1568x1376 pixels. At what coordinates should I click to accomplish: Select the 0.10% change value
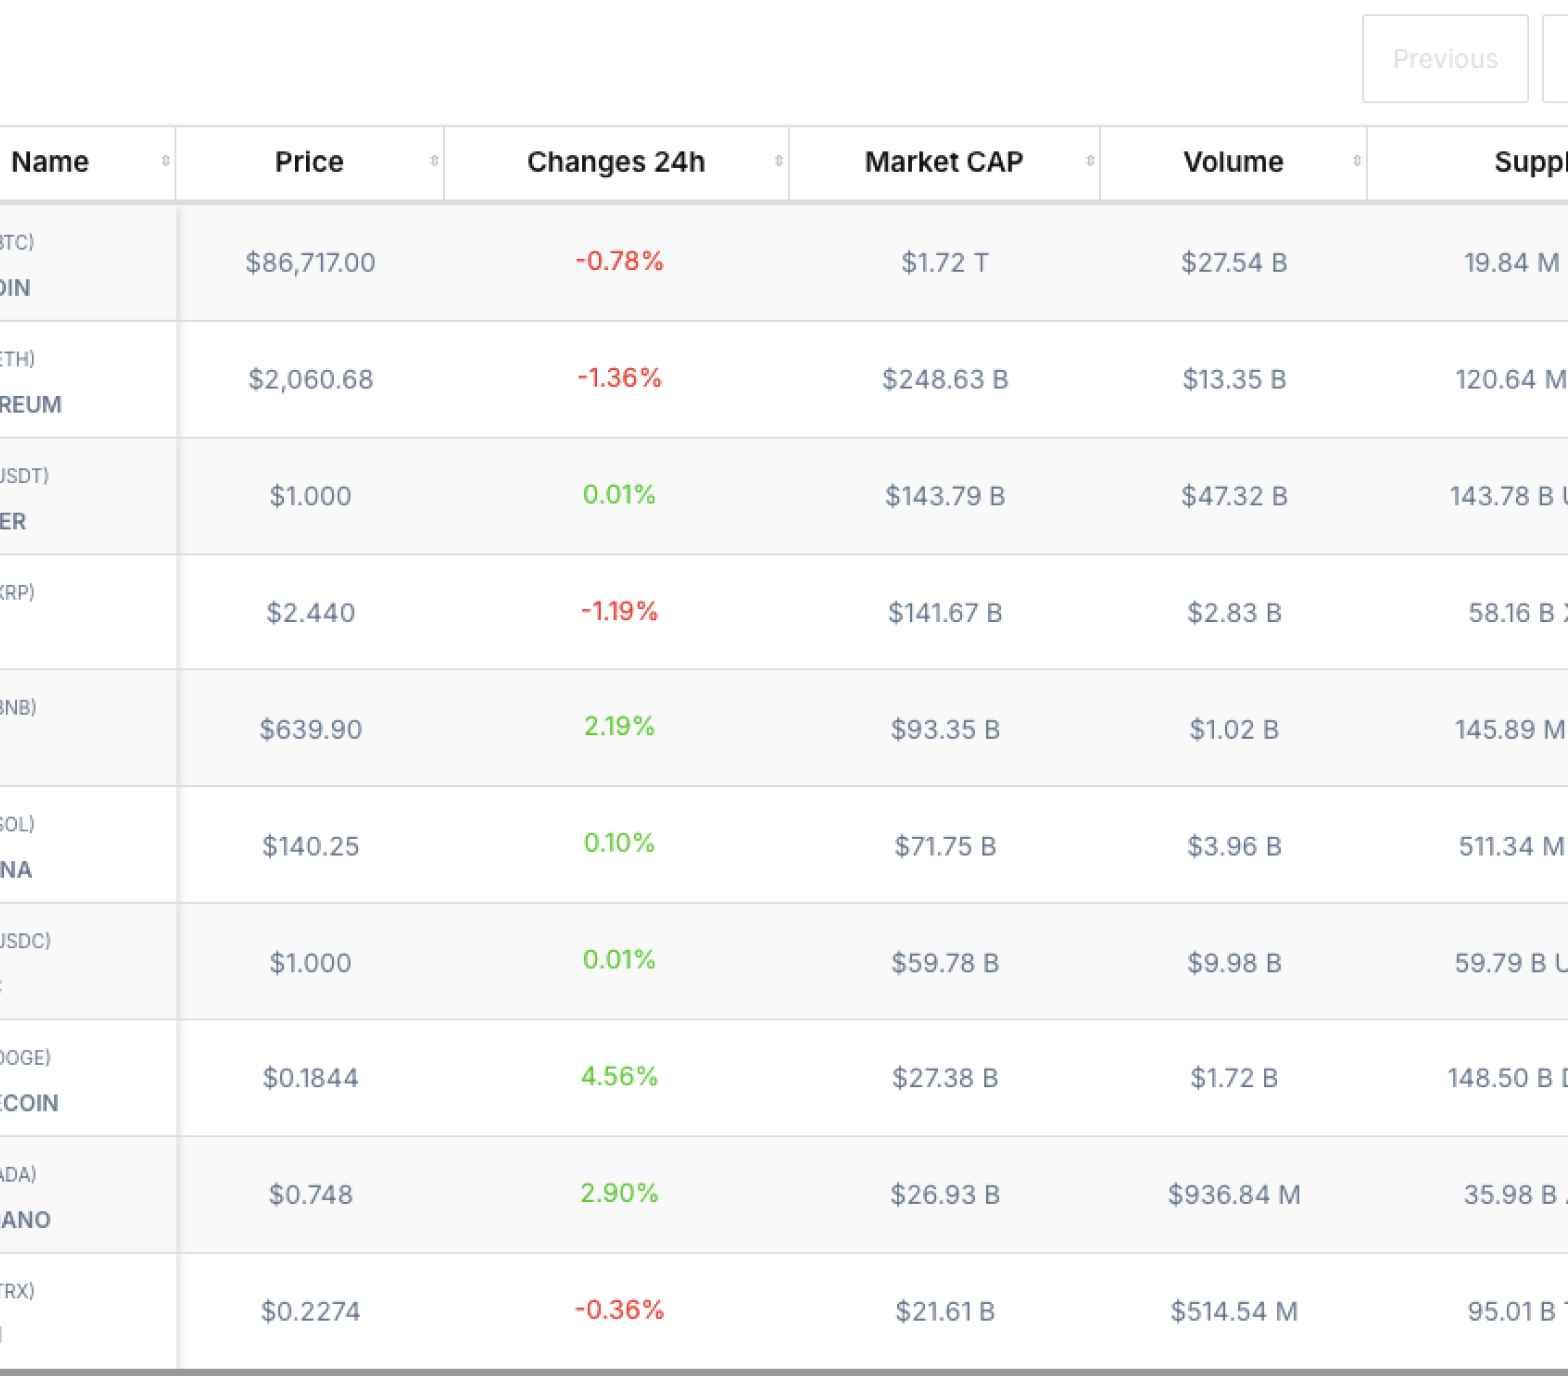click(619, 843)
